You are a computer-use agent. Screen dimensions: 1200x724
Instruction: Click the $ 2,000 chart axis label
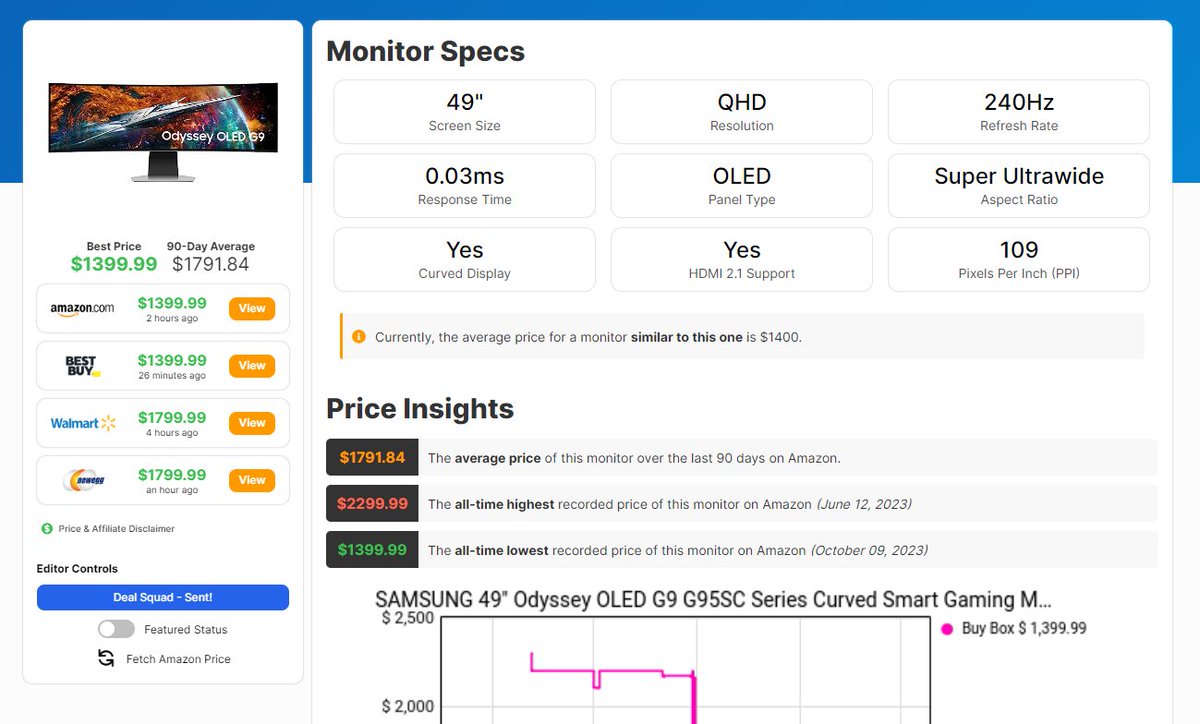tap(408, 707)
